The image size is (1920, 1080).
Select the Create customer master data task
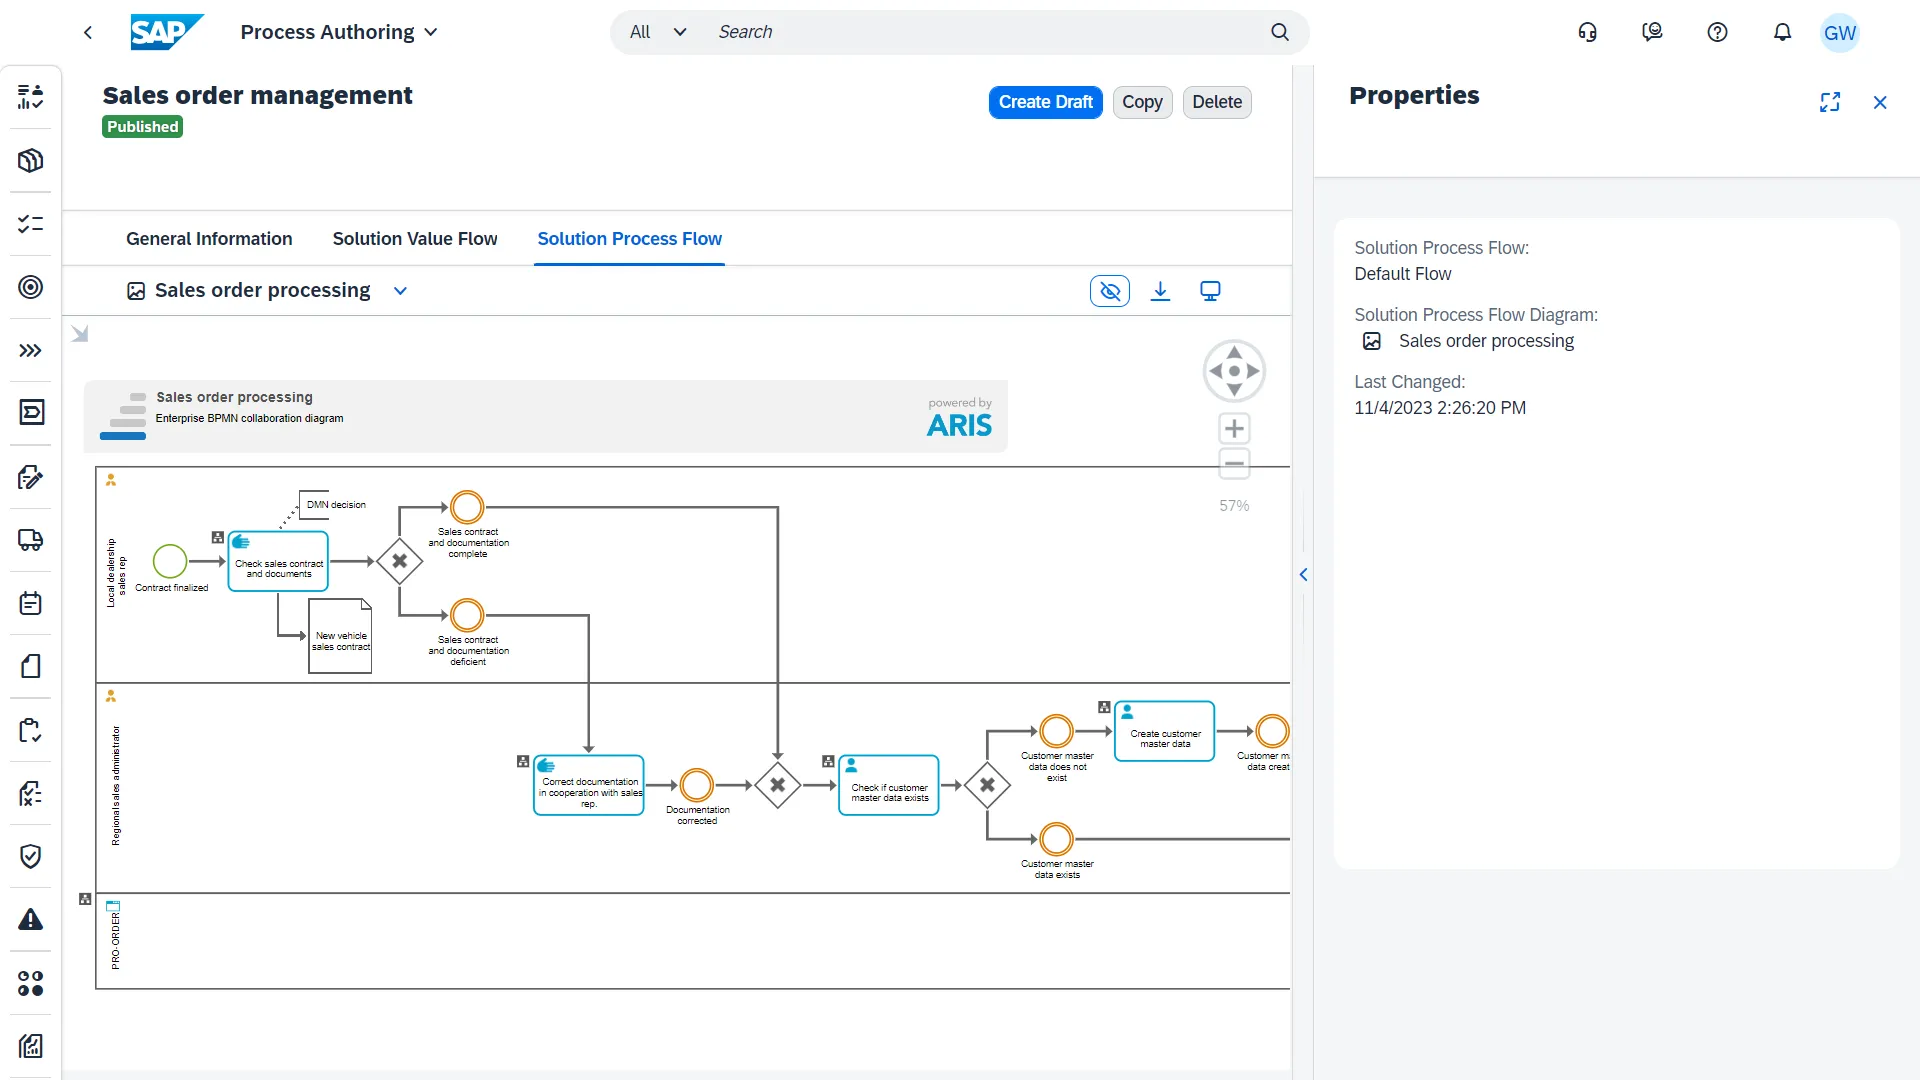pos(1164,732)
